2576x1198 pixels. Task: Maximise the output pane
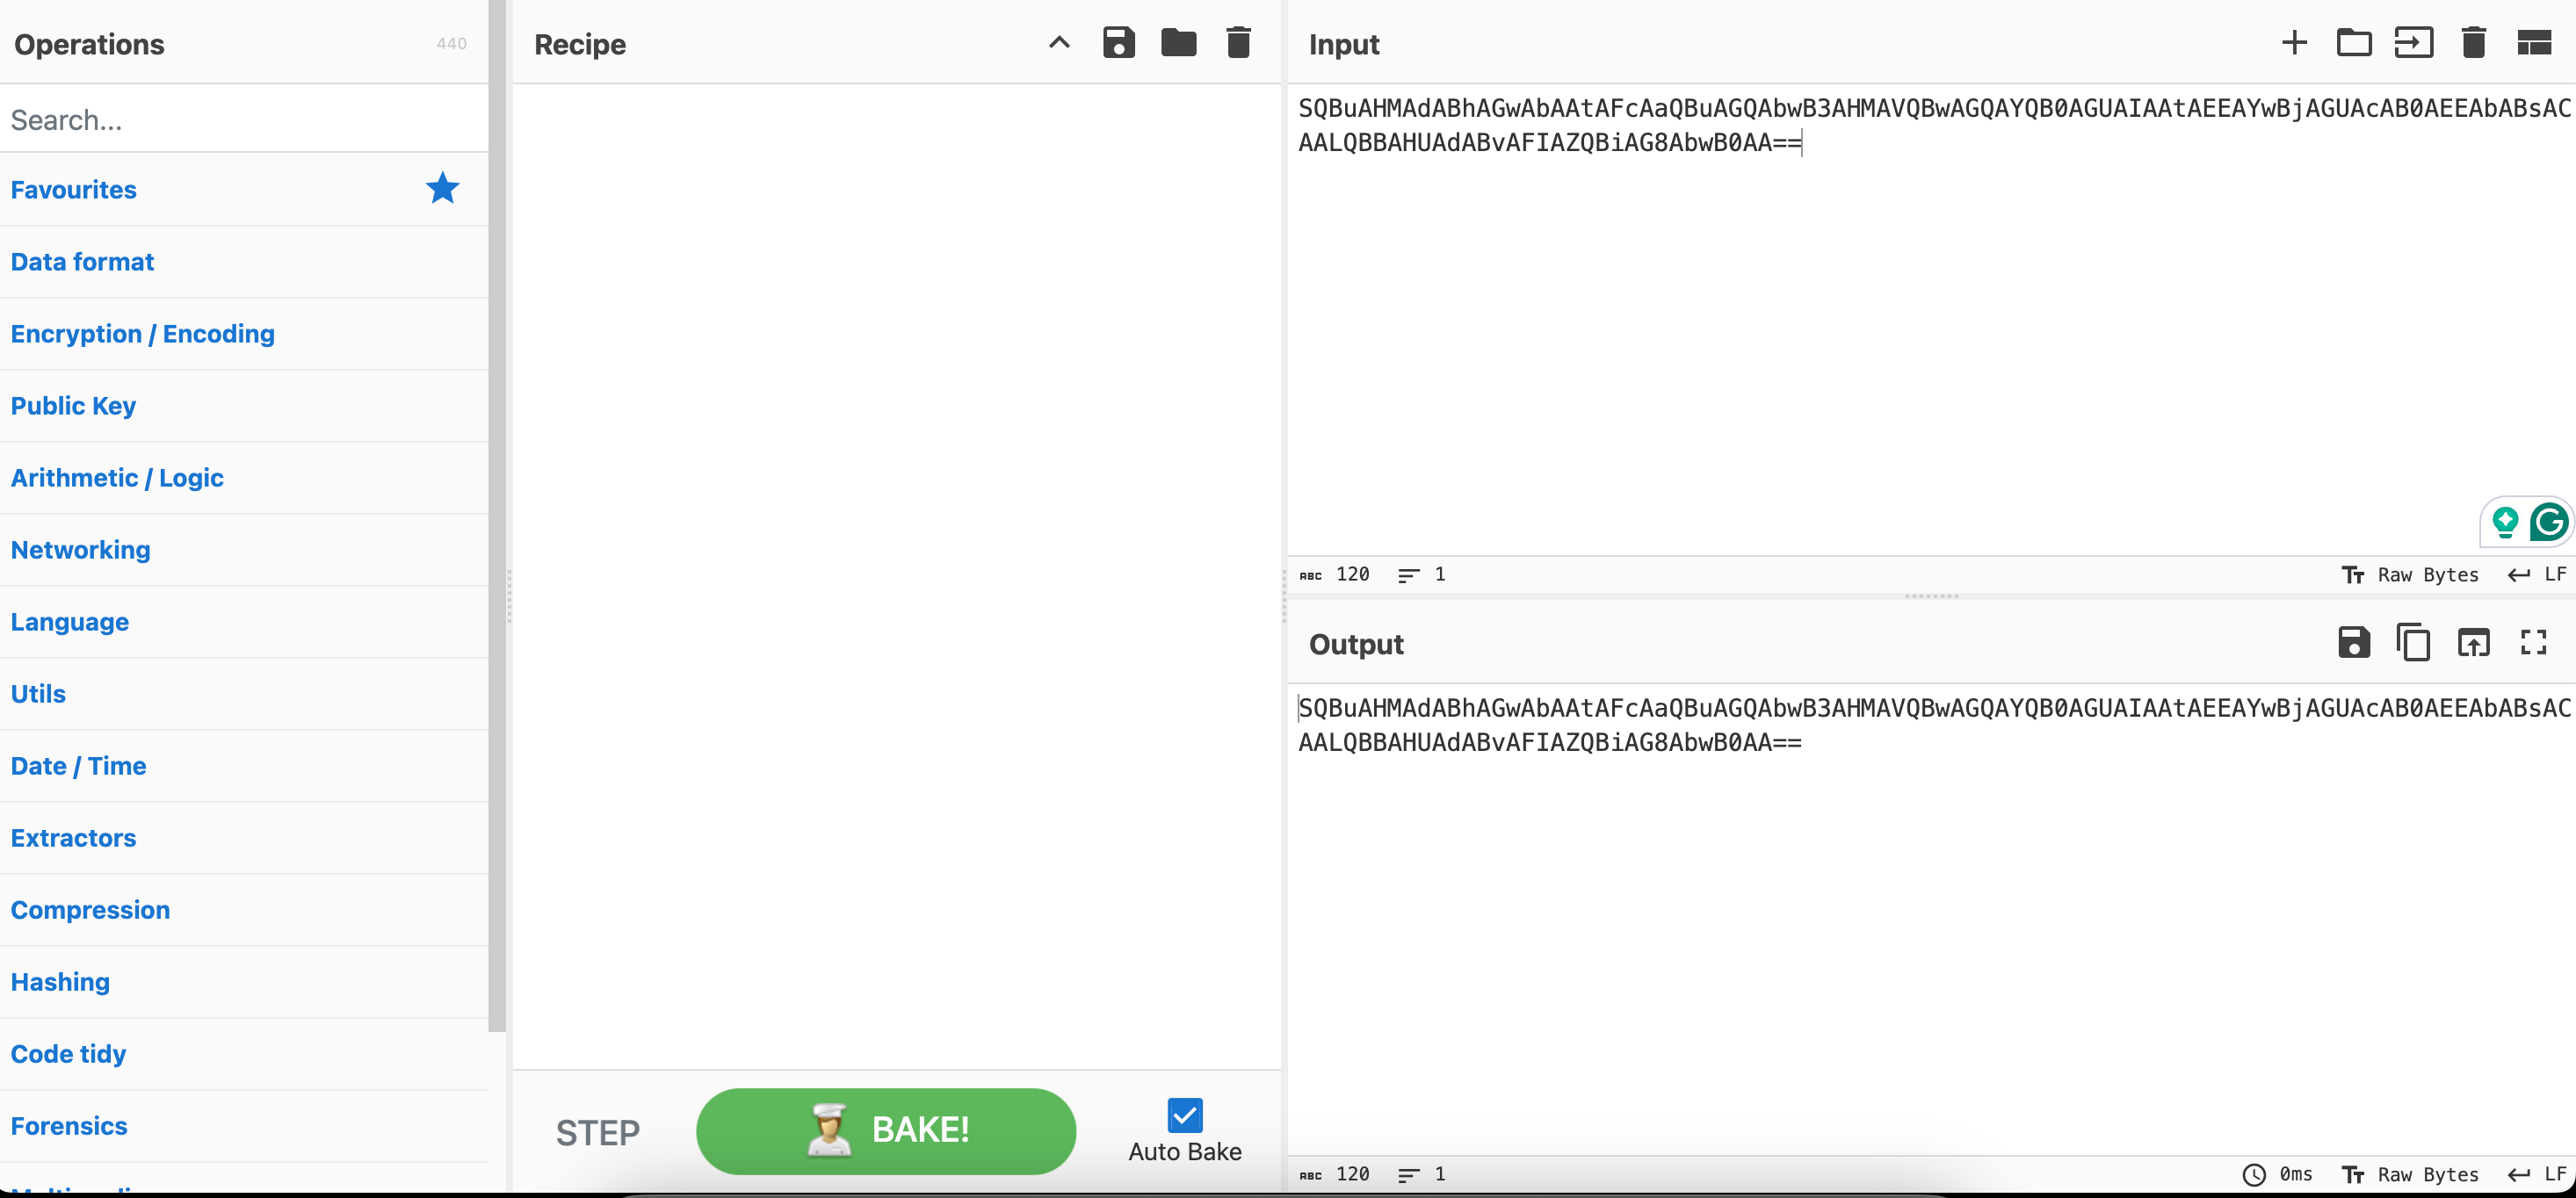(2533, 642)
